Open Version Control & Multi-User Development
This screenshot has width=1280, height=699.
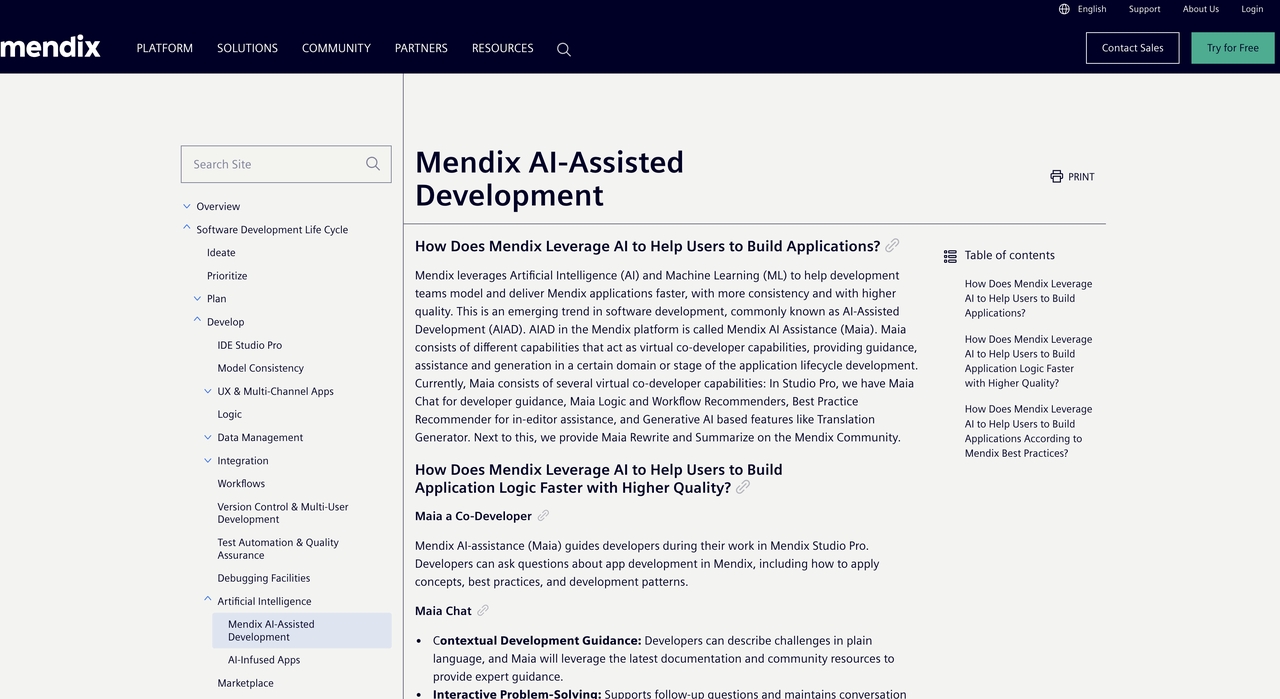pos(283,513)
